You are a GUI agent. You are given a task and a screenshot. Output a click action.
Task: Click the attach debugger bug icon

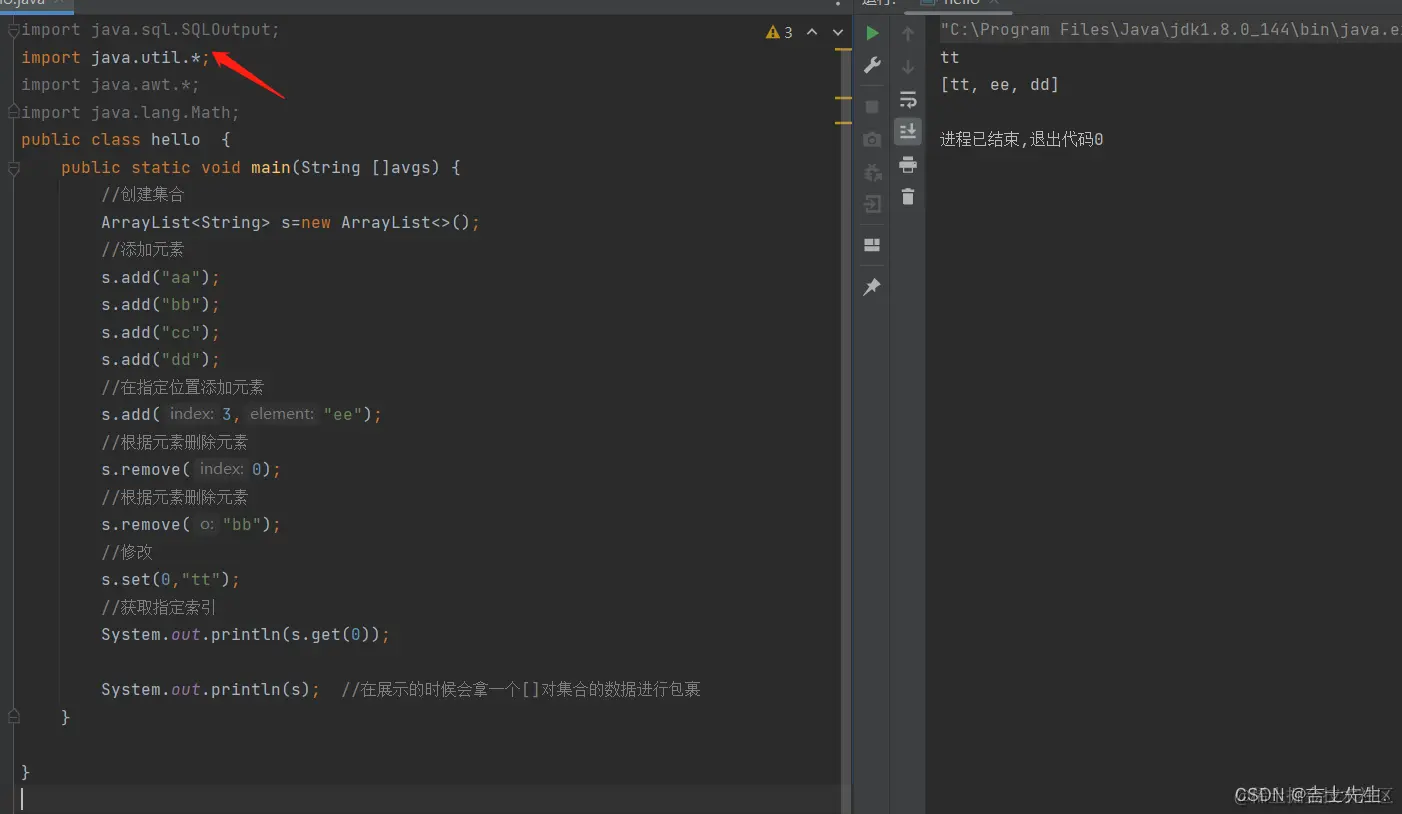pos(872,172)
